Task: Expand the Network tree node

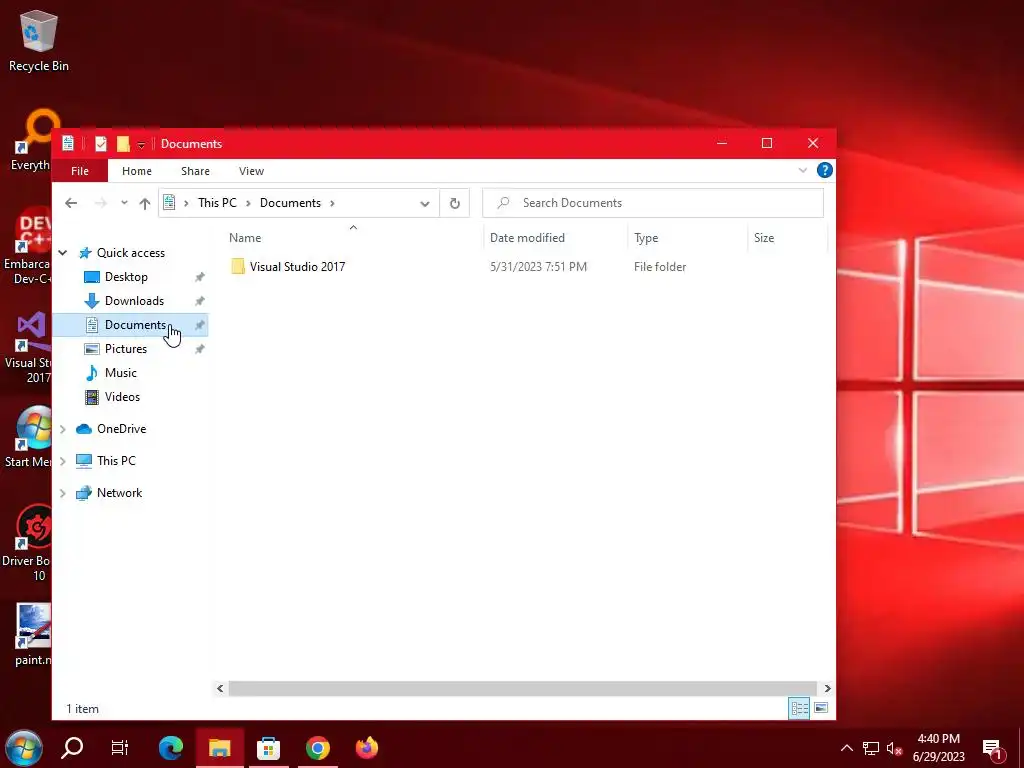Action: point(63,493)
